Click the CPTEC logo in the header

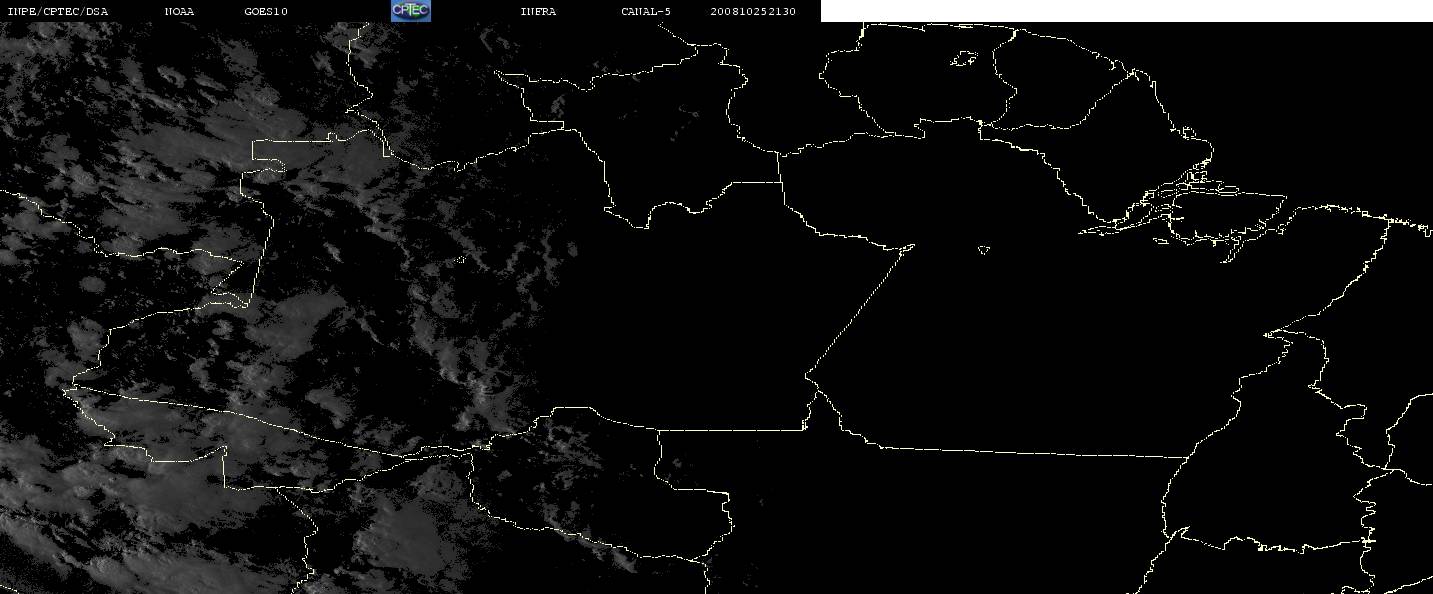click(x=410, y=11)
